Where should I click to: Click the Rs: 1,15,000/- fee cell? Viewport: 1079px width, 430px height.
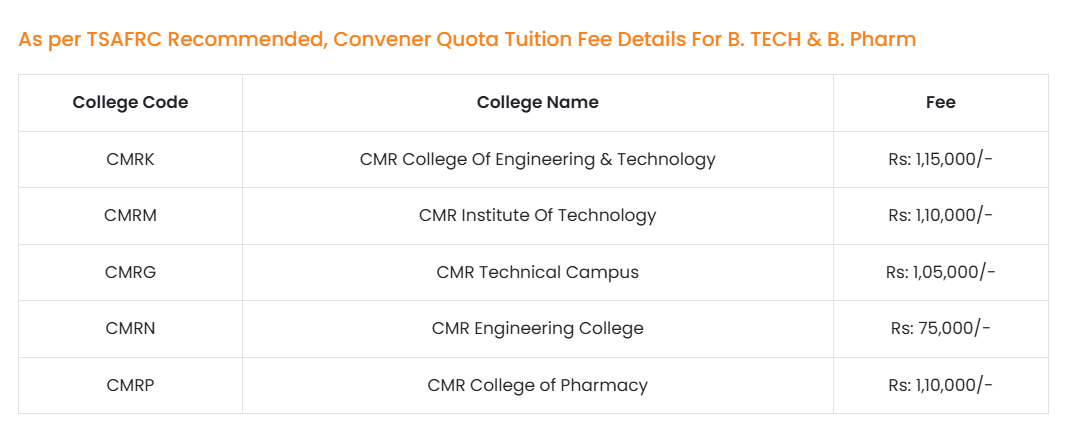[940, 159]
